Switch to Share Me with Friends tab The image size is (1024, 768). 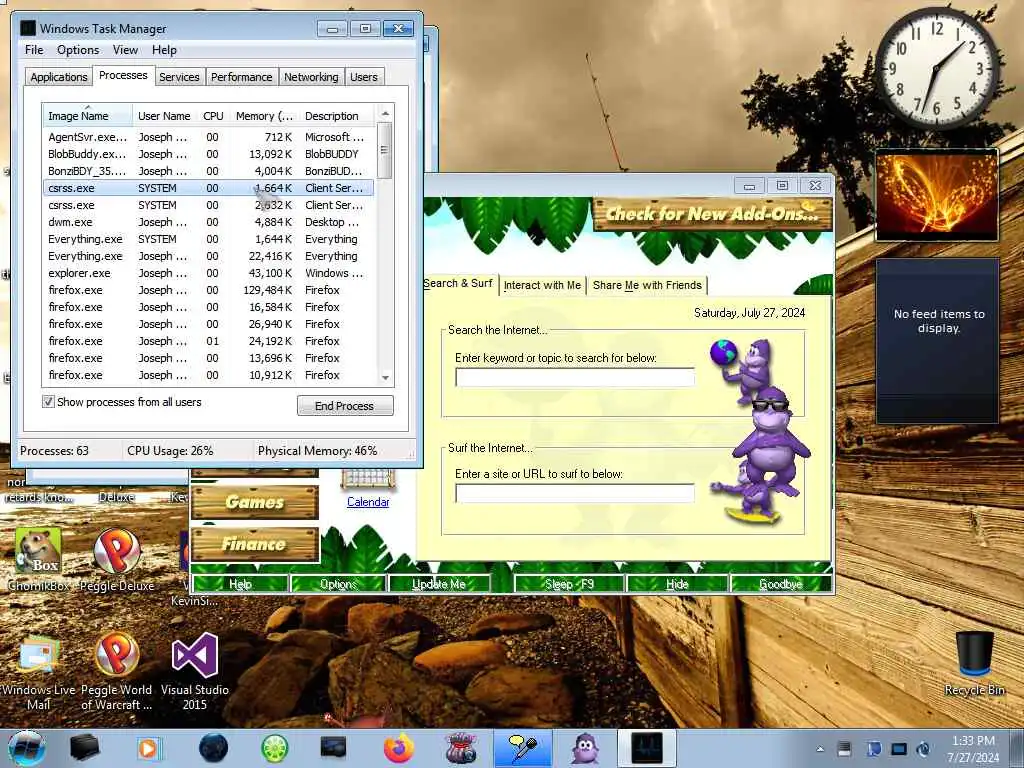coord(647,285)
